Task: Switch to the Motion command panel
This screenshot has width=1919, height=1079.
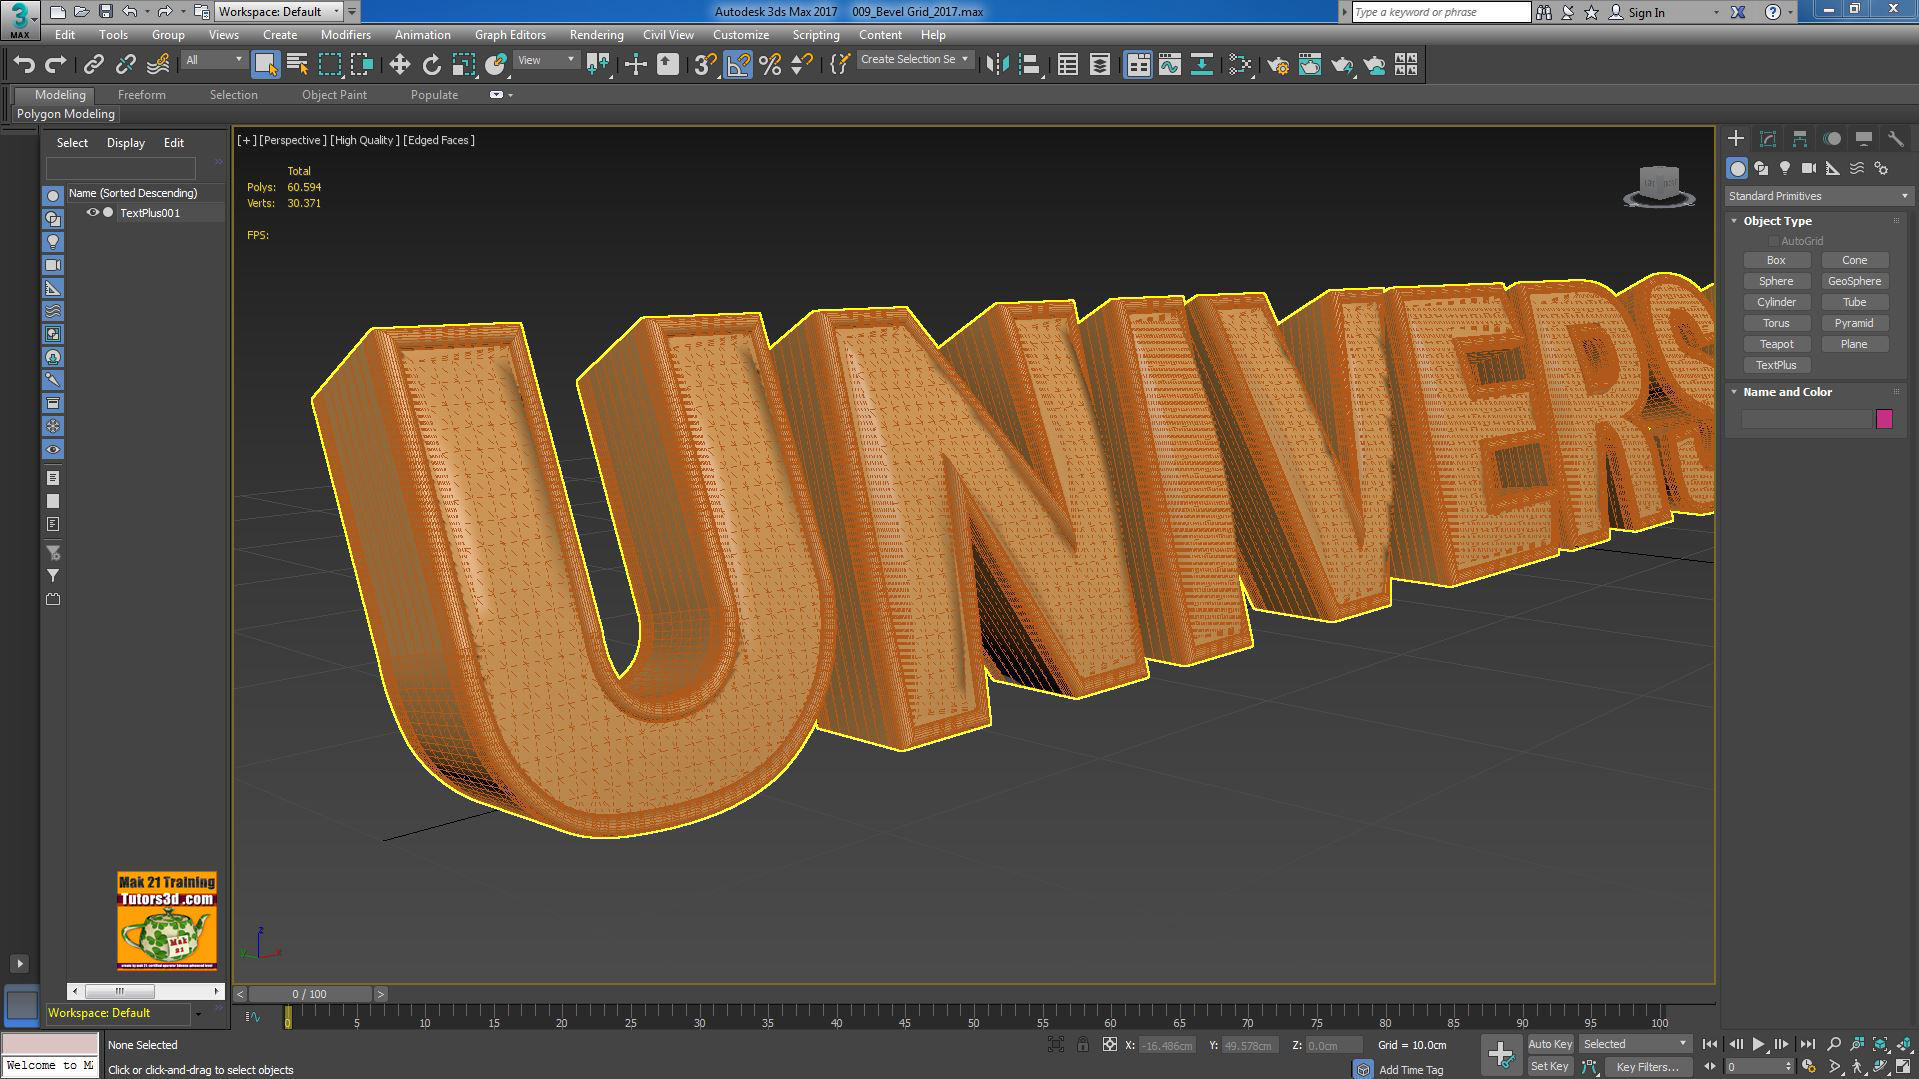Action: (x=1832, y=139)
